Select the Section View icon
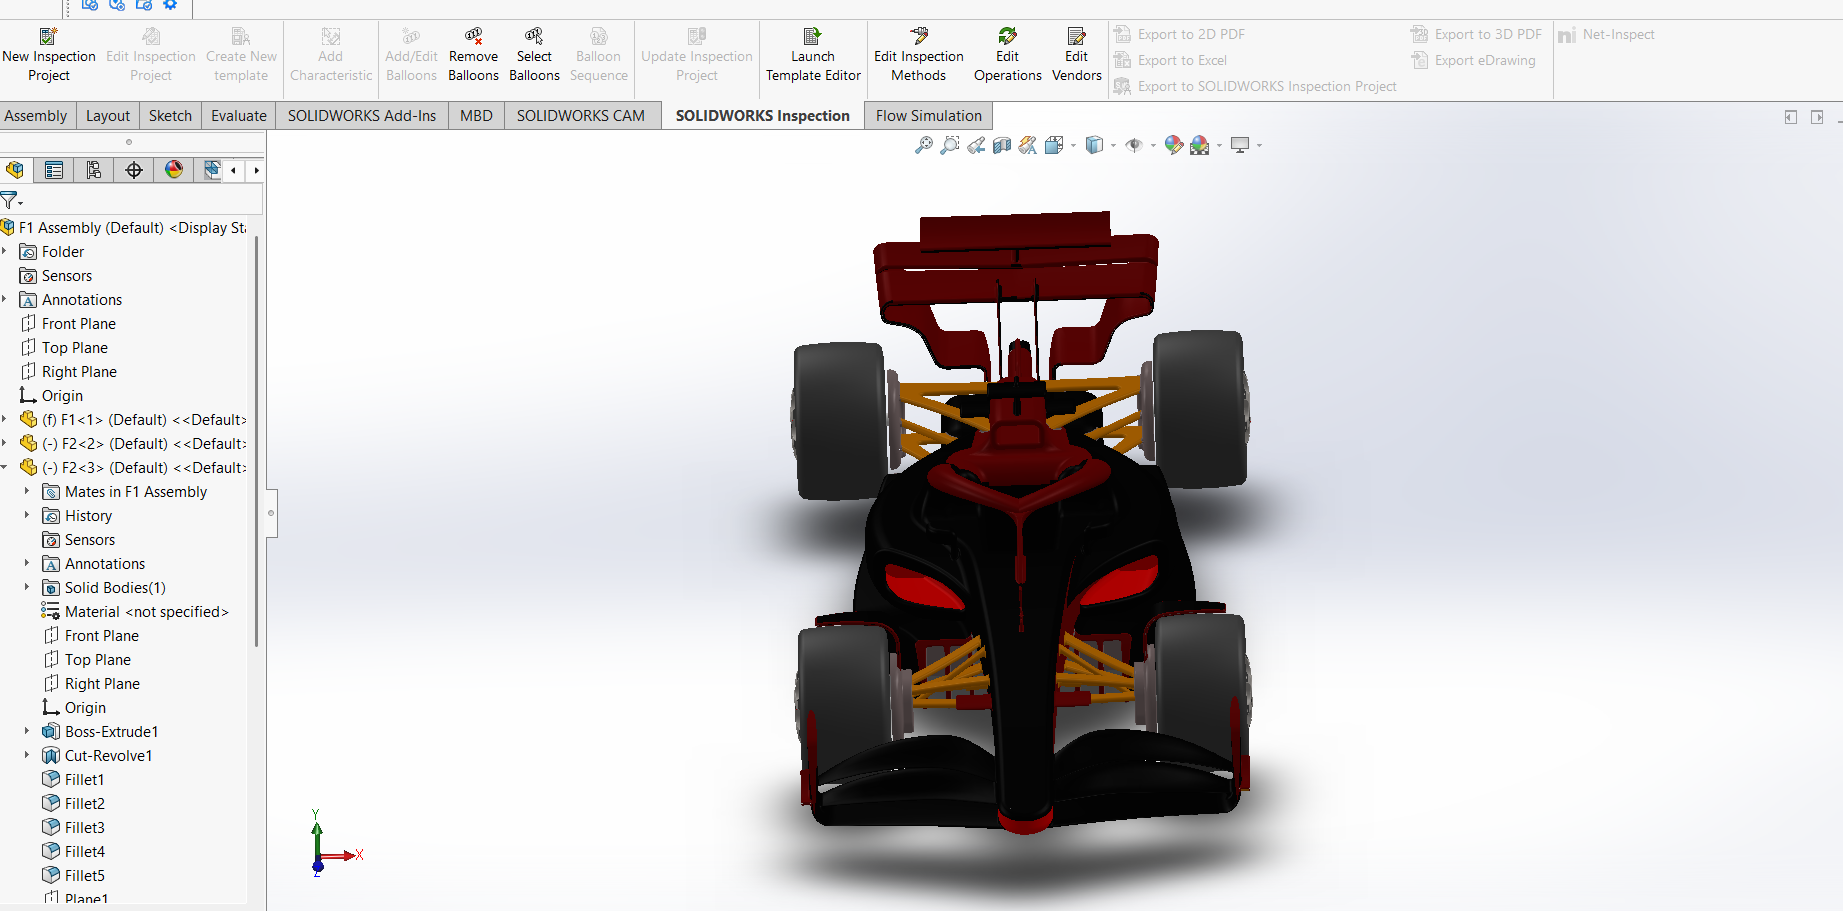 1001,145
